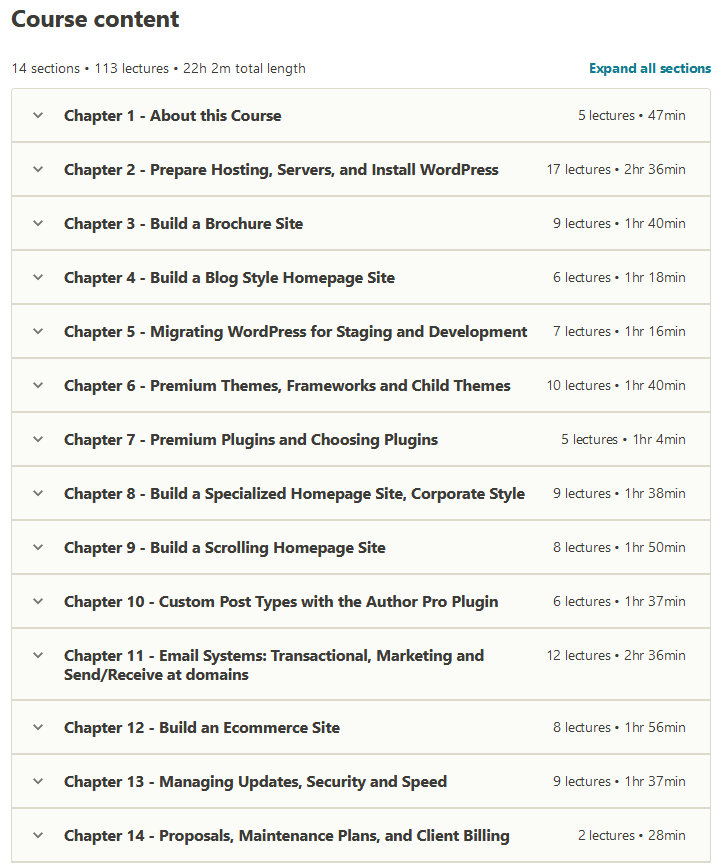The width and height of the screenshot is (726, 867).
Task: Expand Chapter 12 Ecommerce chevron
Action: pos(38,727)
